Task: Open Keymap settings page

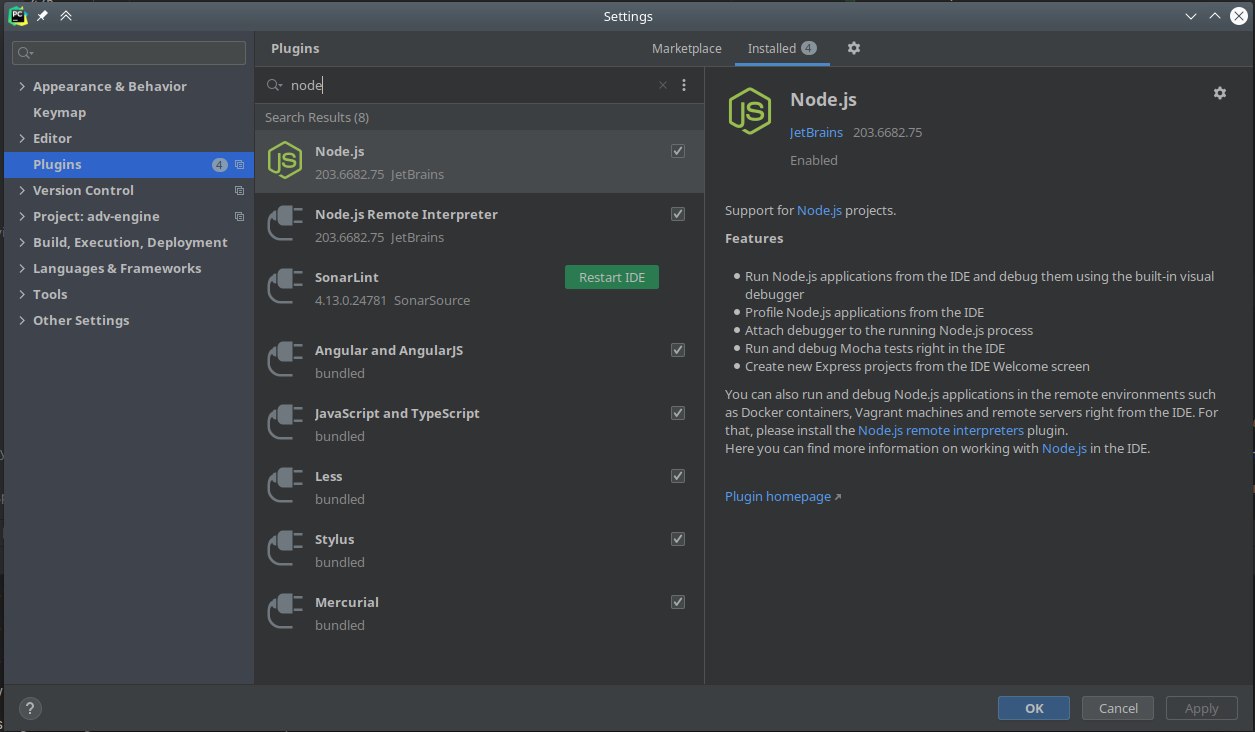Action: point(59,113)
